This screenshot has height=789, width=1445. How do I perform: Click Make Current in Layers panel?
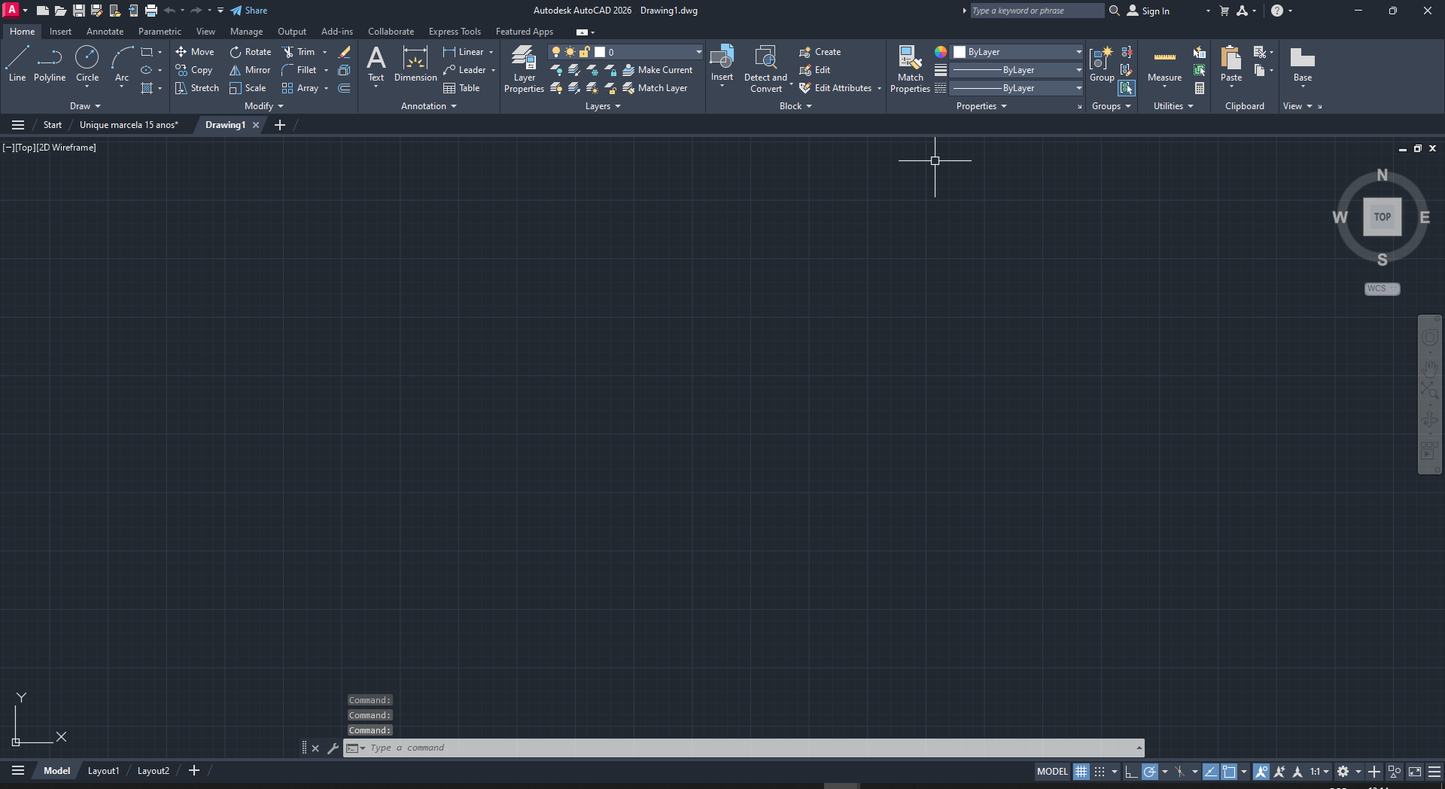pos(660,69)
